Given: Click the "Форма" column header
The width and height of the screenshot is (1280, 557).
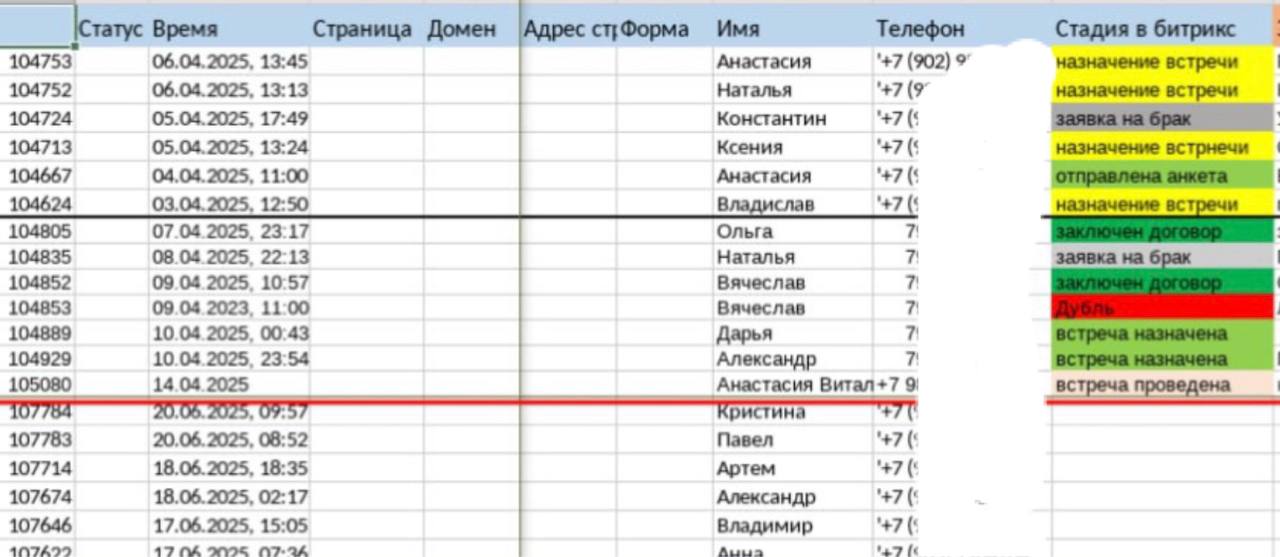Looking at the screenshot, I should tap(655, 29).
